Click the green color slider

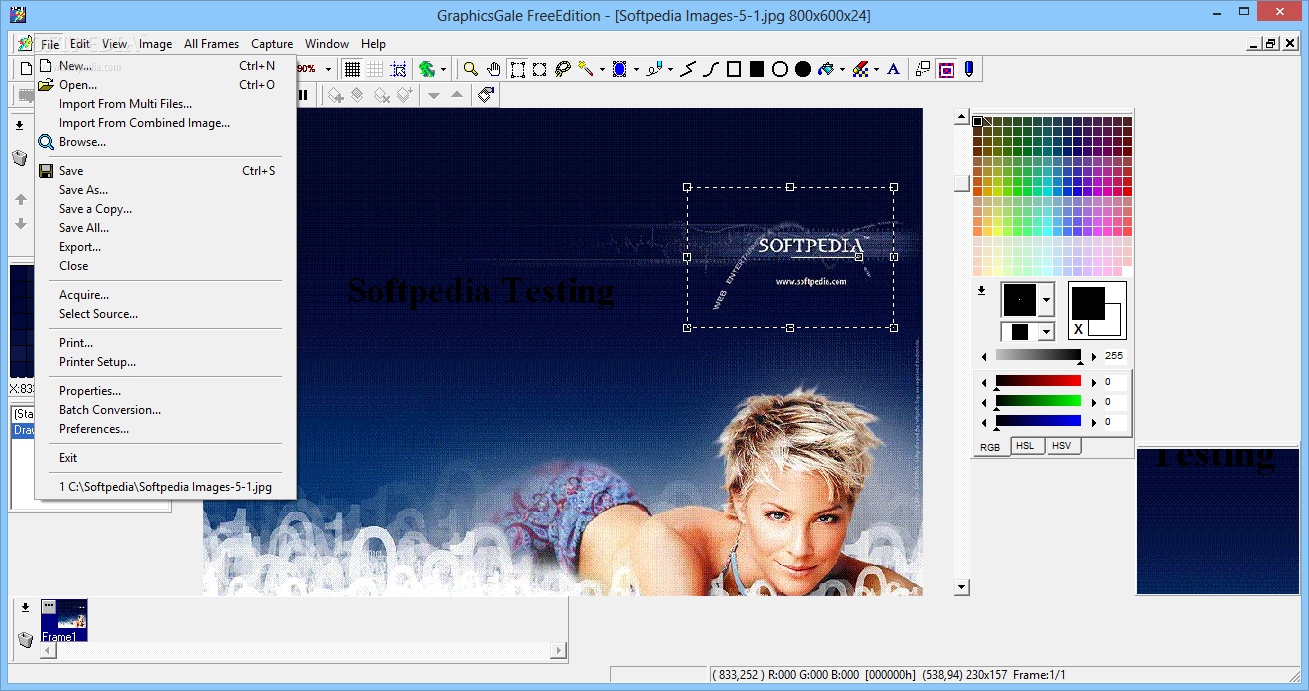click(1038, 401)
